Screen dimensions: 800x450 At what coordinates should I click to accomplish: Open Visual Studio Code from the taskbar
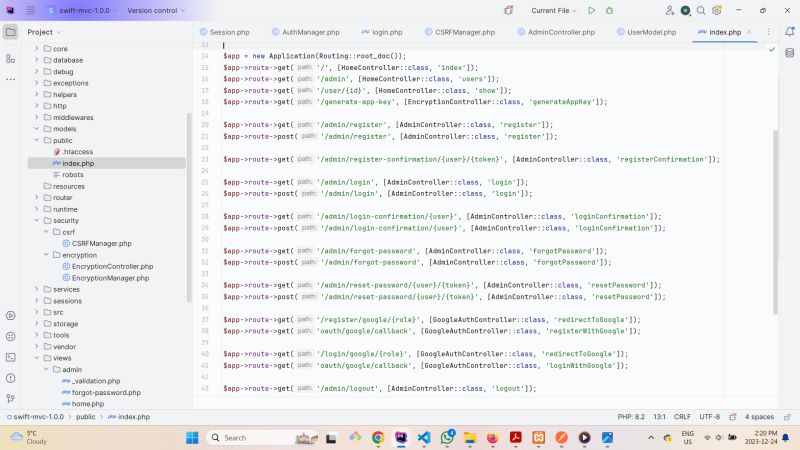point(422,438)
